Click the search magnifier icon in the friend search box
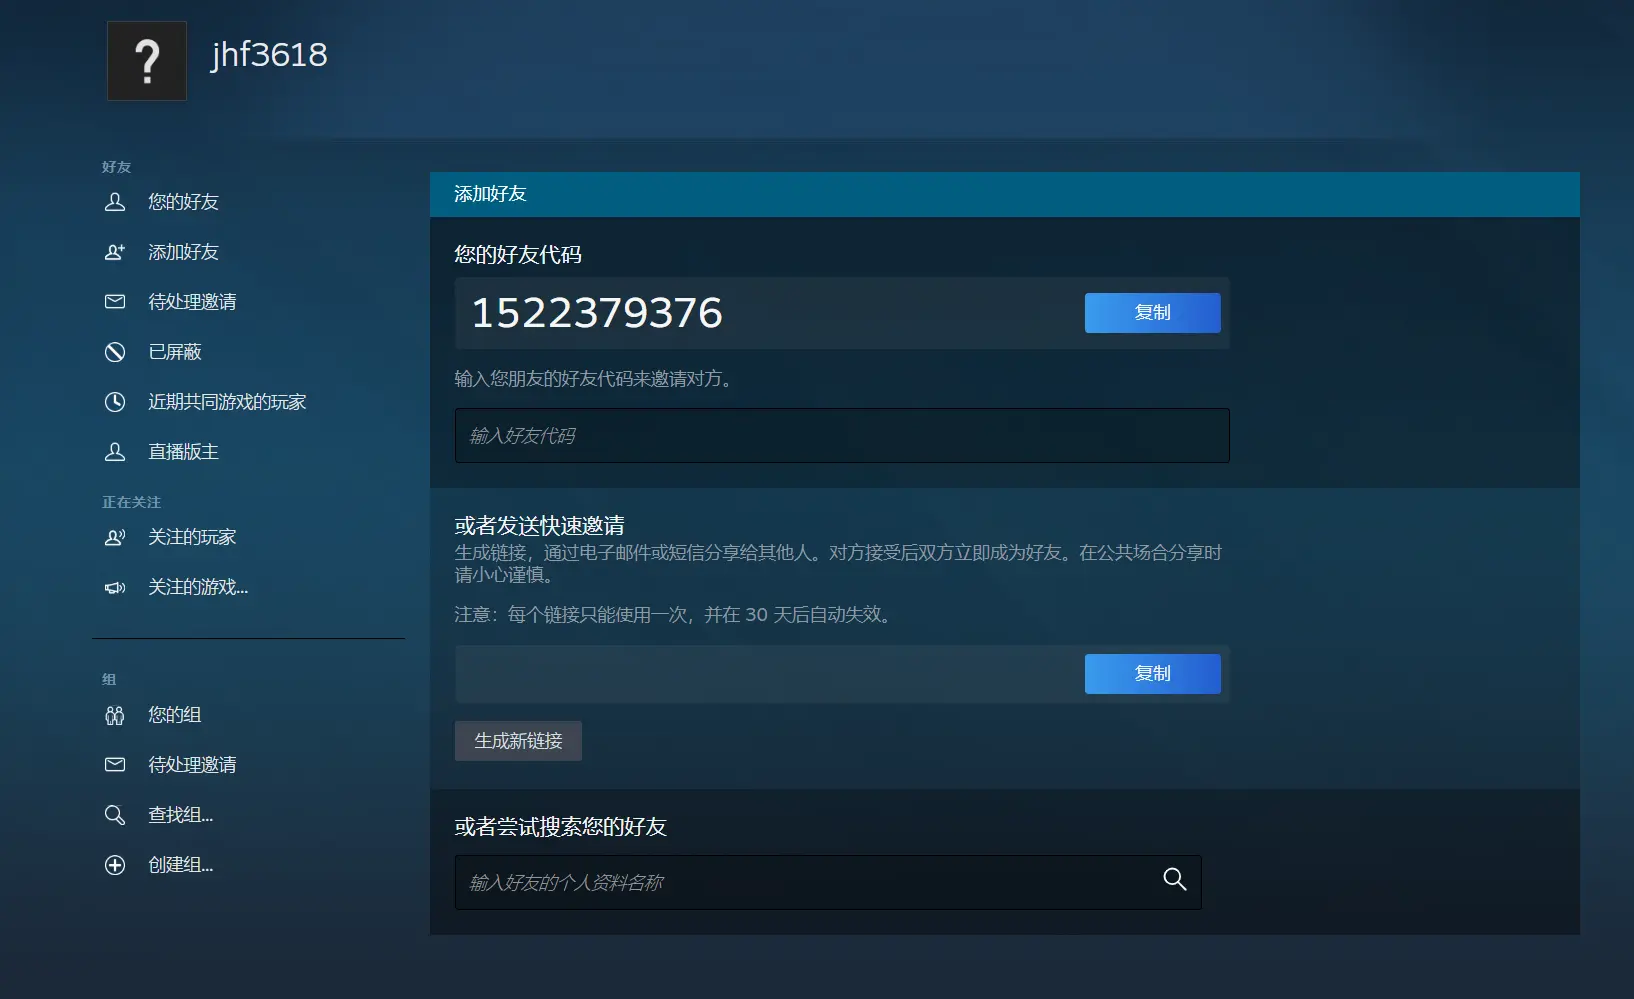Viewport: 1634px width, 999px height. [x=1175, y=879]
